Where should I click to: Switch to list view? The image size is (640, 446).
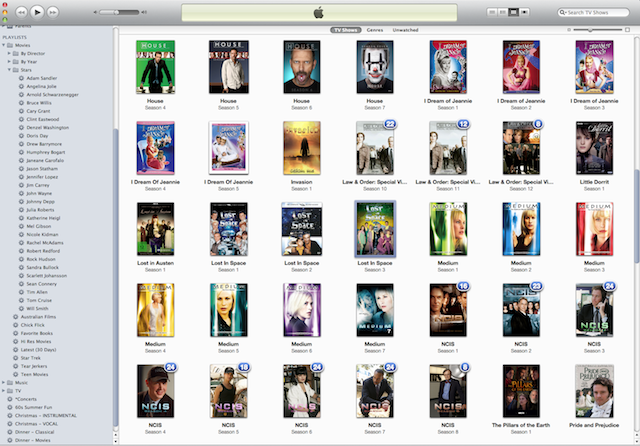click(492, 12)
